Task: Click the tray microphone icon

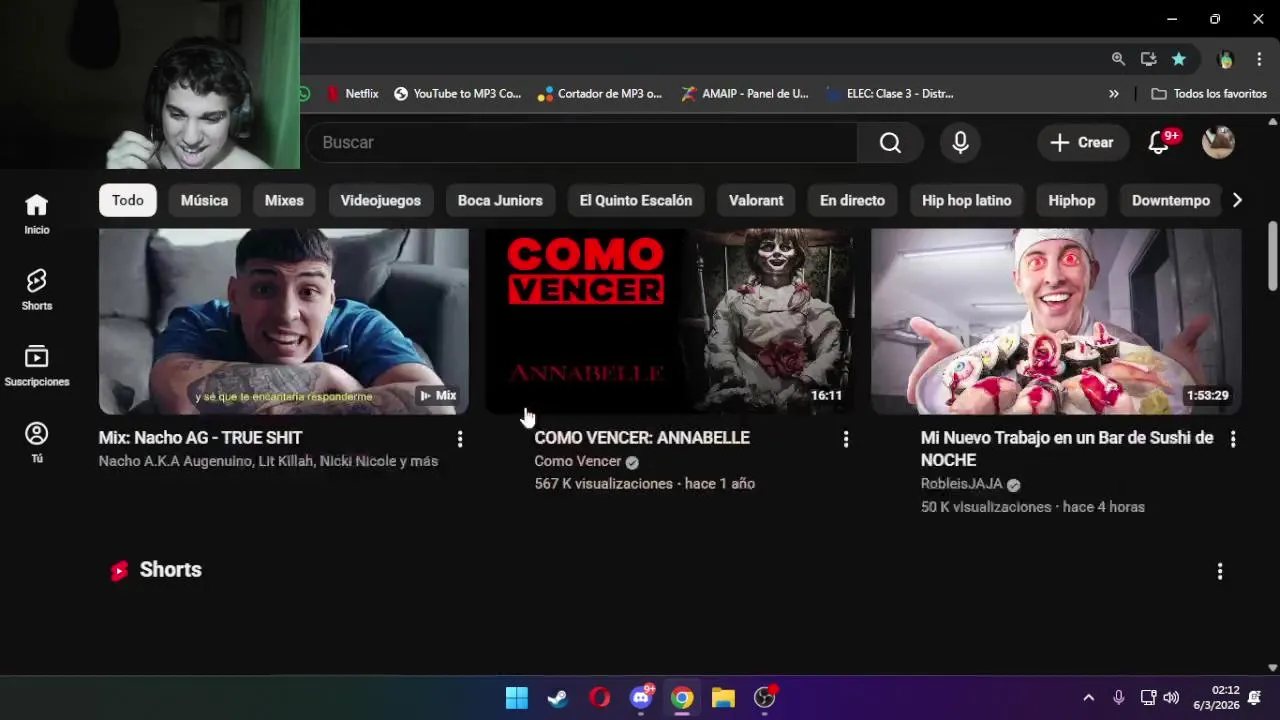Action: click(1119, 698)
